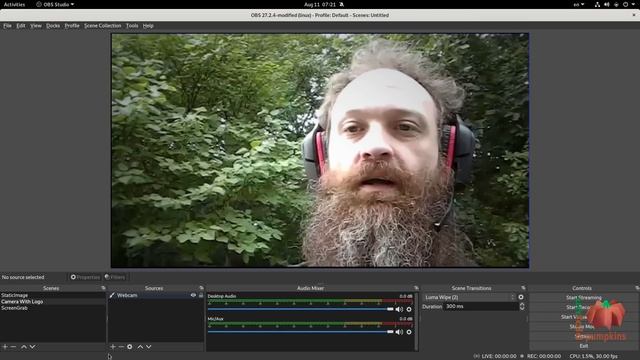The image size is (640, 360).
Task: Open the Docks menu
Action: tap(53, 26)
